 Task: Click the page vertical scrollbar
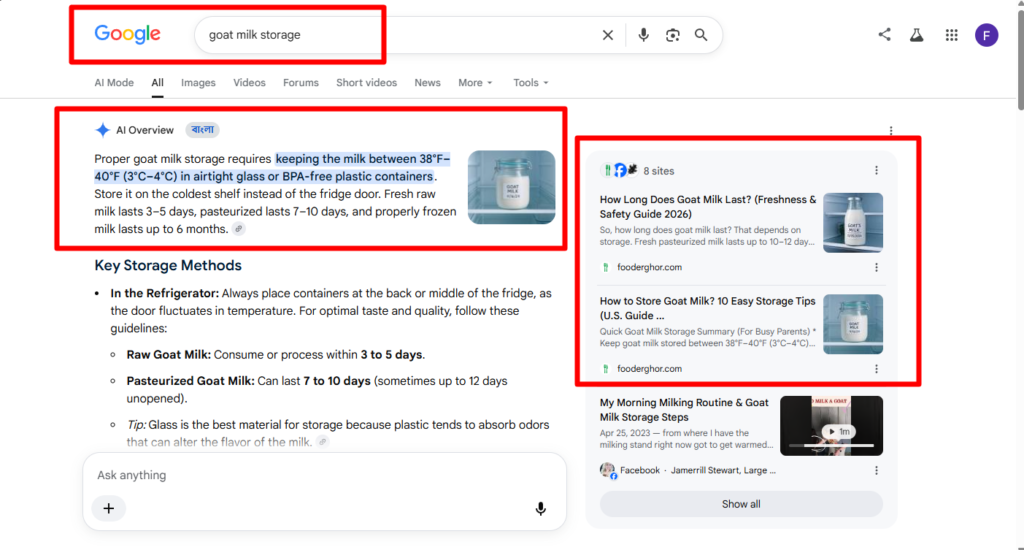tap(1020, 59)
